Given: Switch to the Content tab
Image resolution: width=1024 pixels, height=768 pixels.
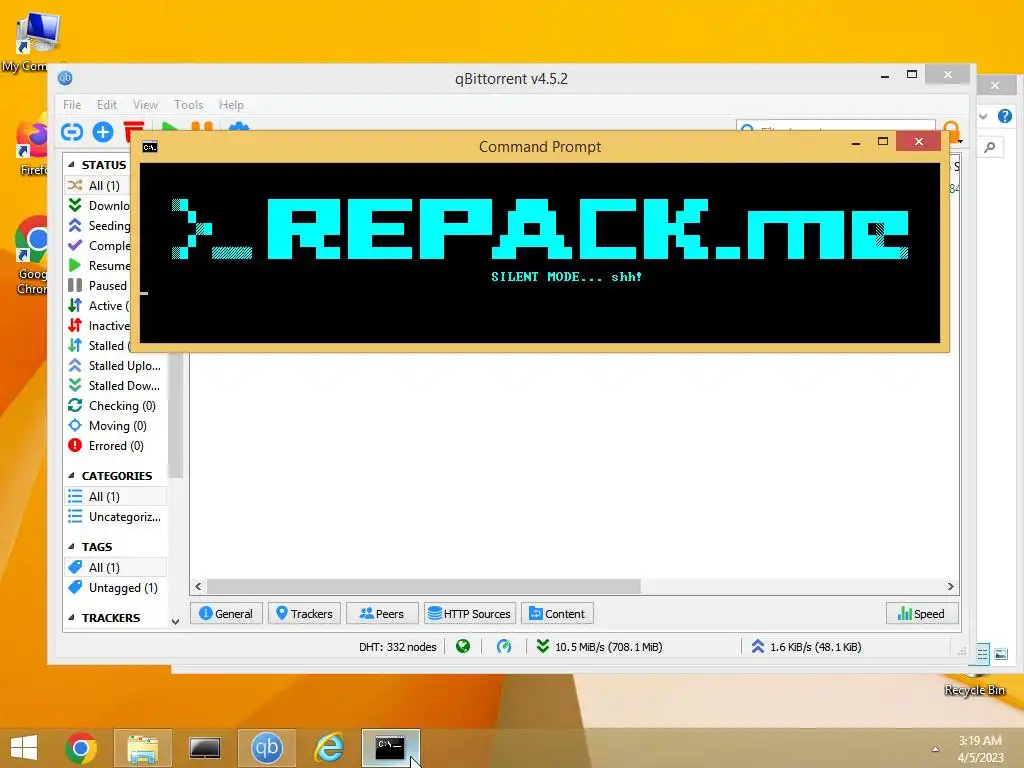Looking at the screenshot, I should [x=557, y=613].
